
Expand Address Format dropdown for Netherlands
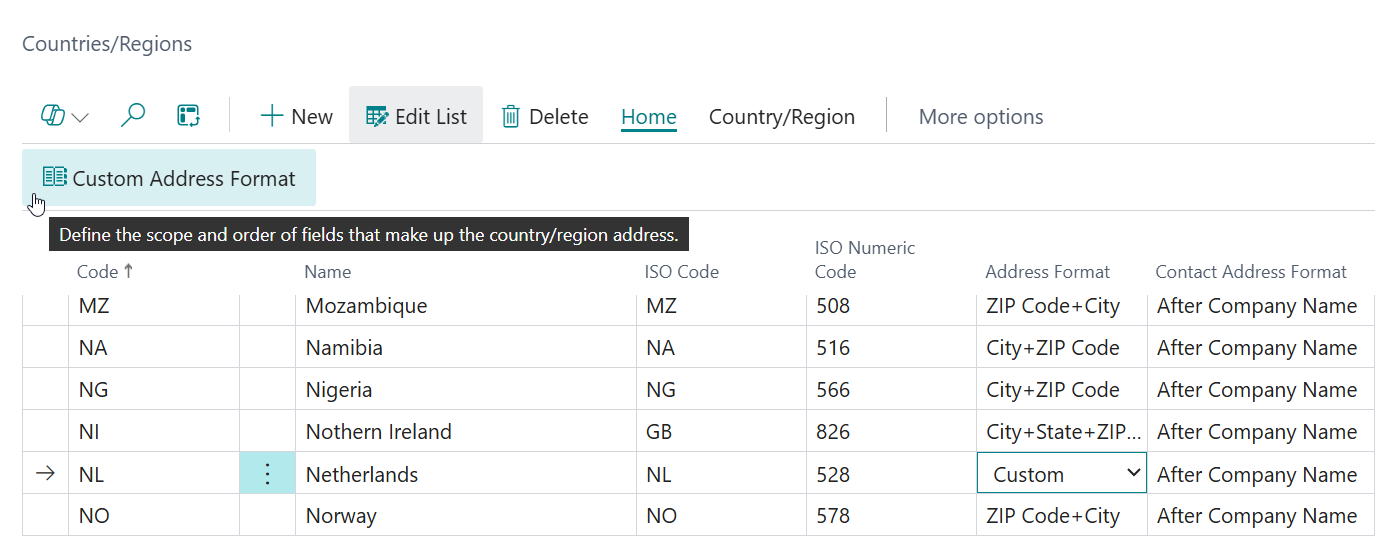(x=1133, y=473)
